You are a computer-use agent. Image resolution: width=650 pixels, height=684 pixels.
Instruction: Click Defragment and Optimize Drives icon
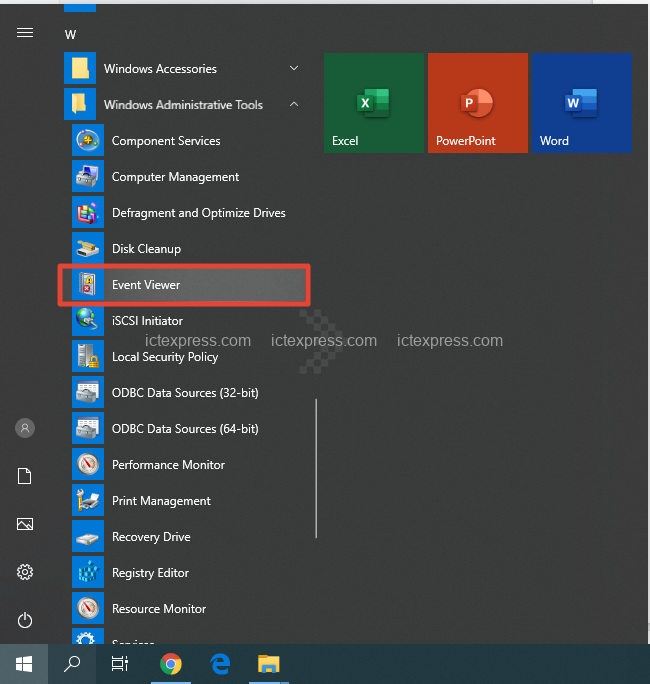pyautogui.click(x=88, y=213)
